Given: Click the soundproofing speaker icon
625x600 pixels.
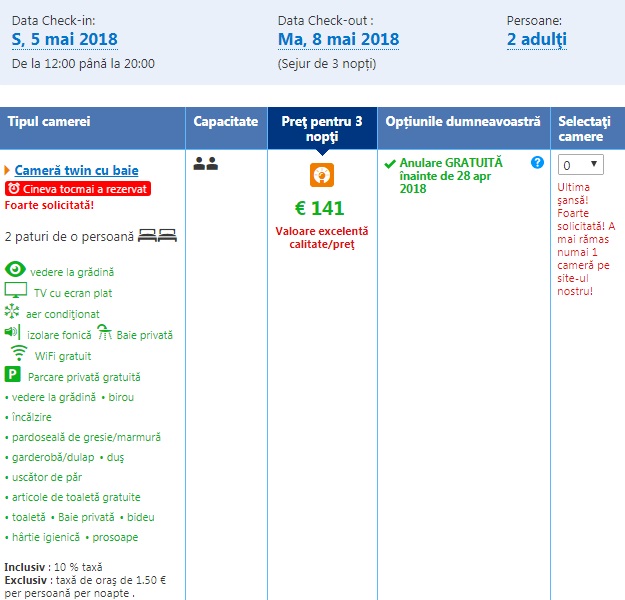Looking at the screenshot, I should (12, 332).
